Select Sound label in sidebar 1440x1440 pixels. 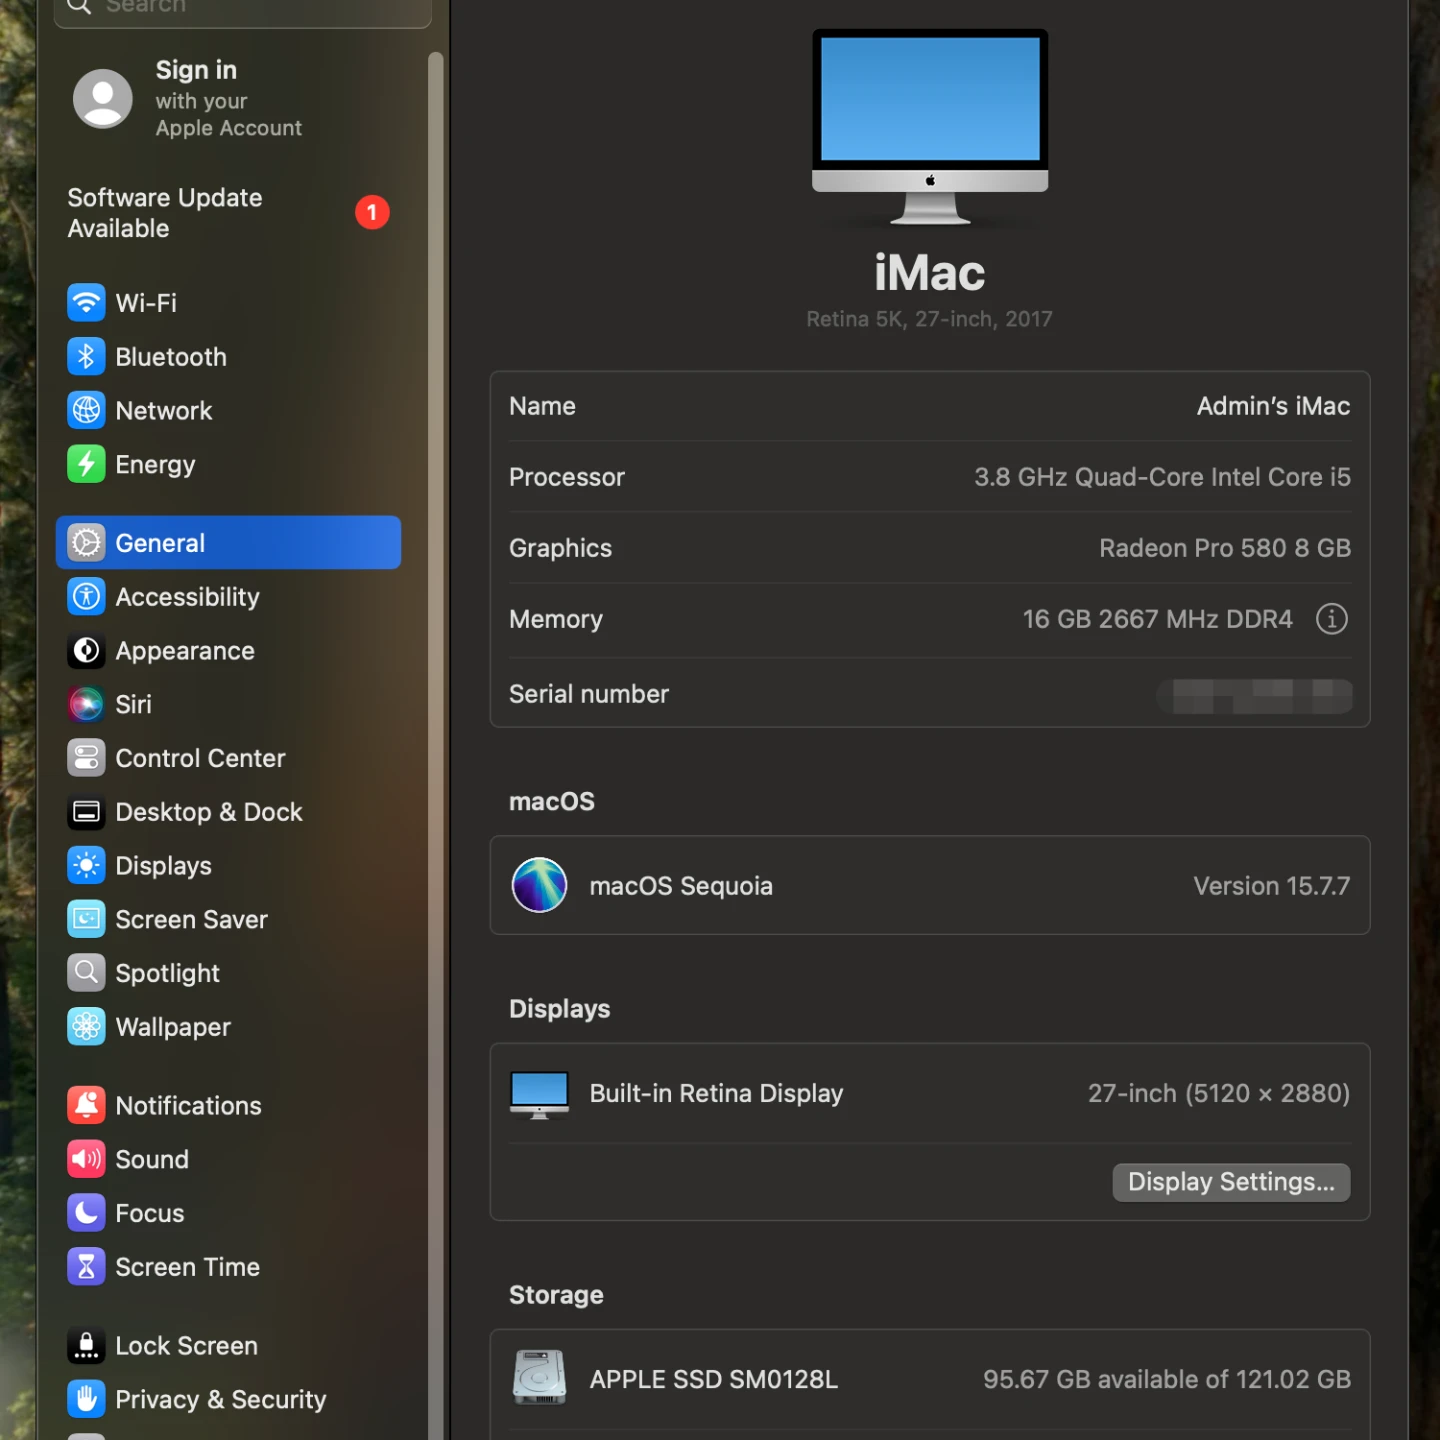tap(152, 1159)
